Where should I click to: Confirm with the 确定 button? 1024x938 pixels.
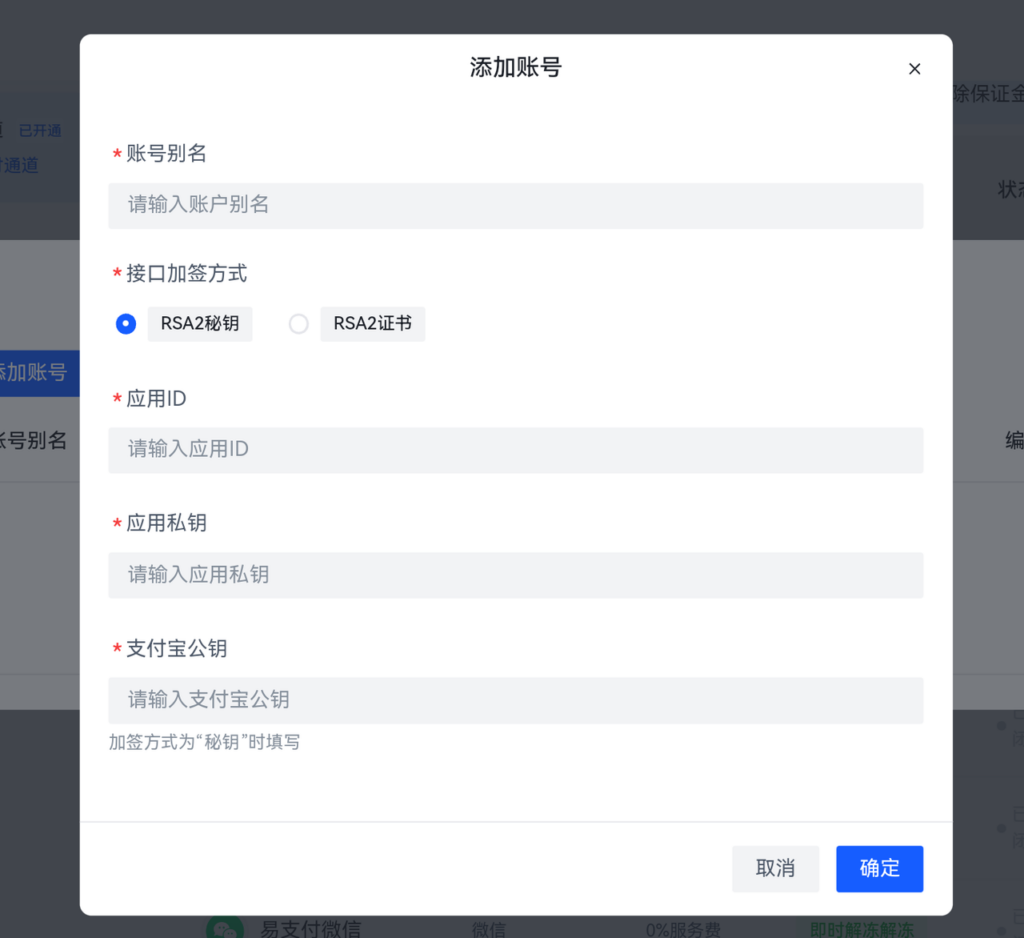coord(879,869)
